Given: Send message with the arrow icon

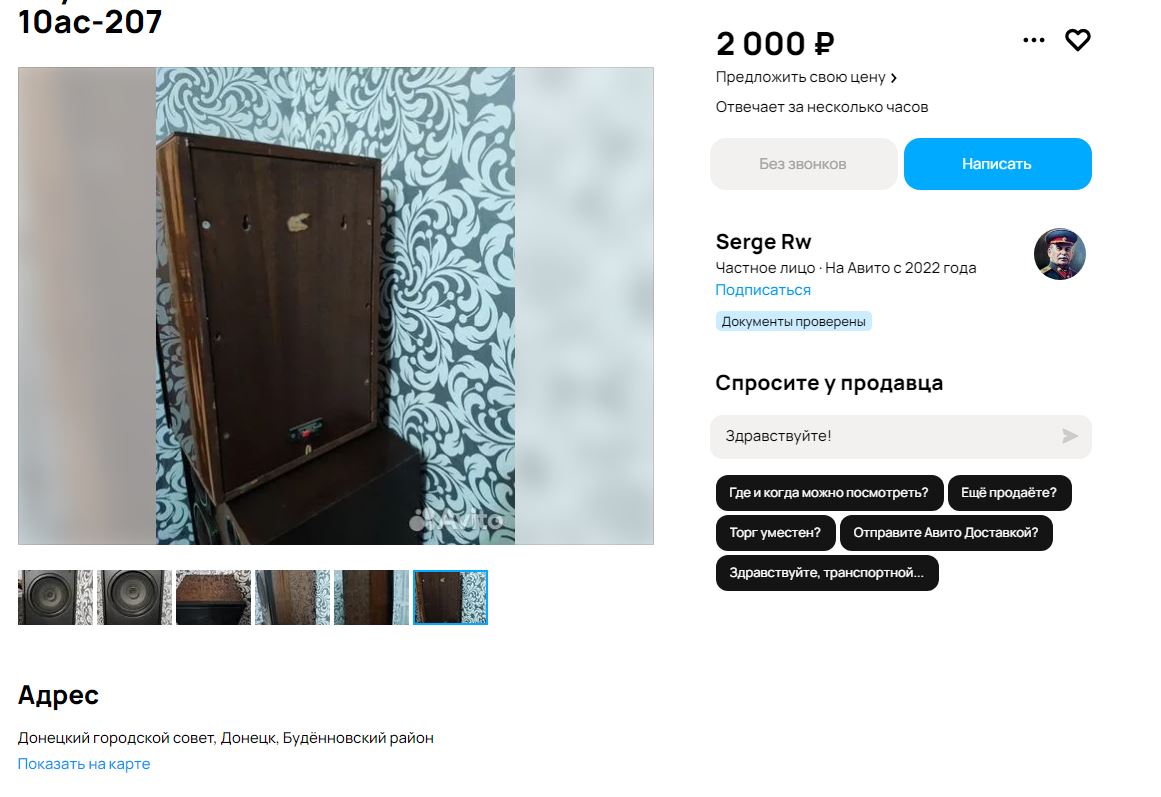Looking at the screenshot, I should point(1069,436).
